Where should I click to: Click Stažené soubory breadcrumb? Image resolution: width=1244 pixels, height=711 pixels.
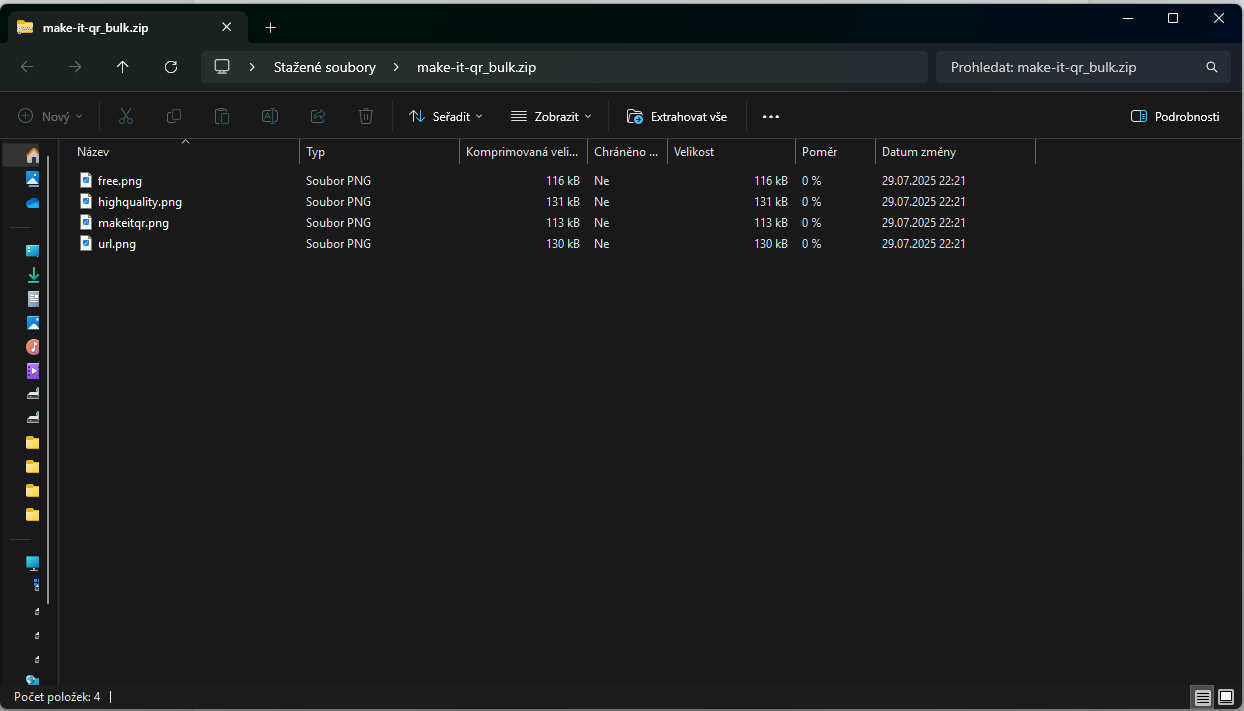[325, 67]
